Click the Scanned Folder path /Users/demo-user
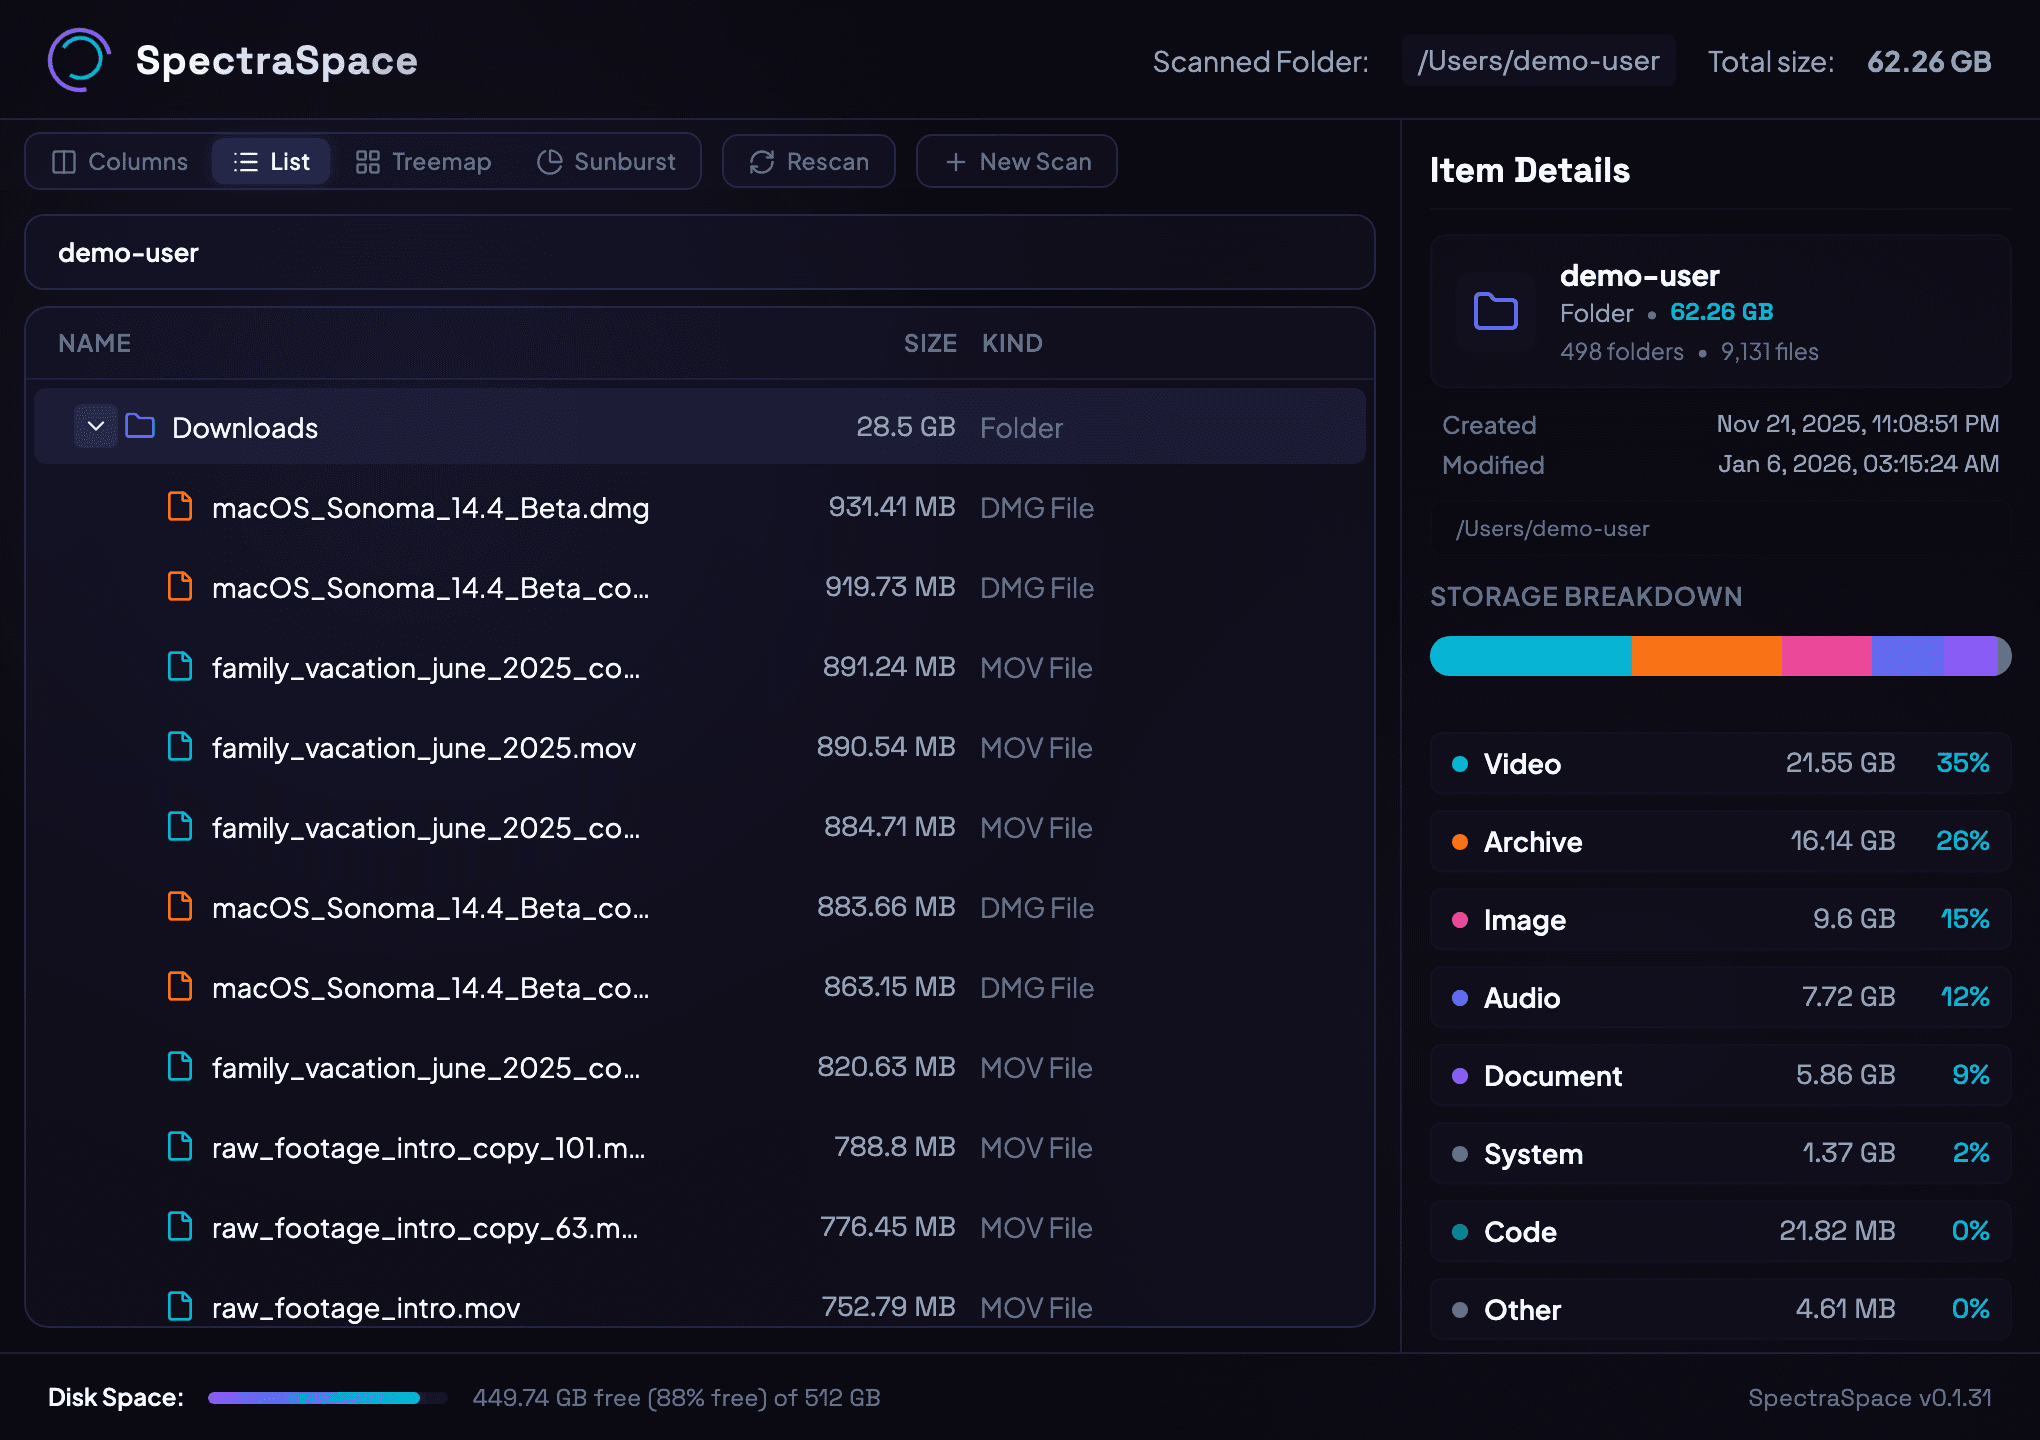Viewport: 2040px width, 1440px height. coord(1539,61)
